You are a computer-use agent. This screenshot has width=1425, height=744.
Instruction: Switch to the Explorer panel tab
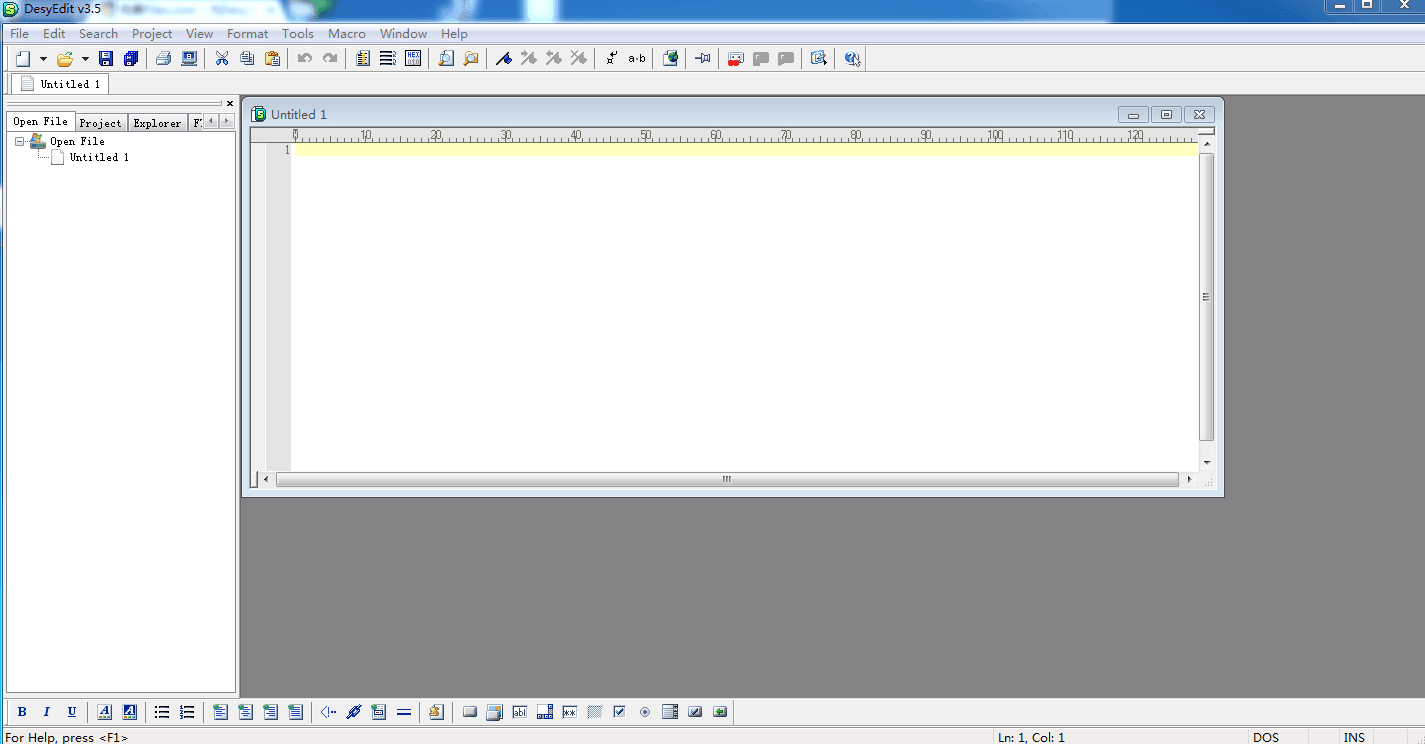coord(157,123)
